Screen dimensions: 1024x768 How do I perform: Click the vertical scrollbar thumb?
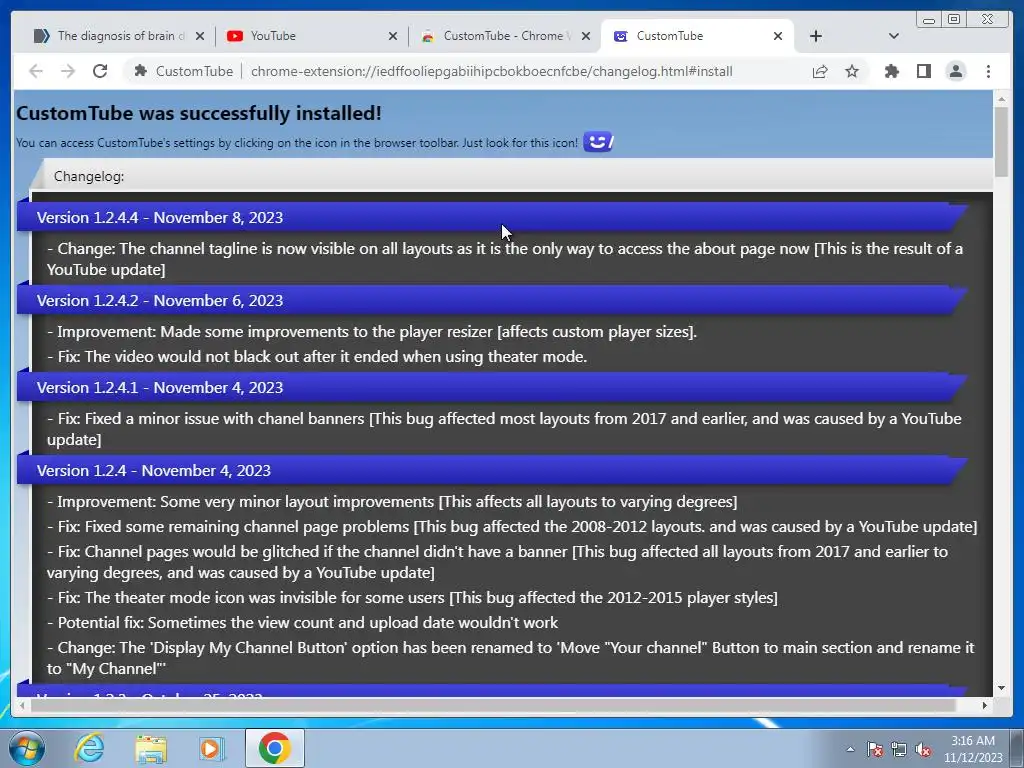(x=1001, y=140)
